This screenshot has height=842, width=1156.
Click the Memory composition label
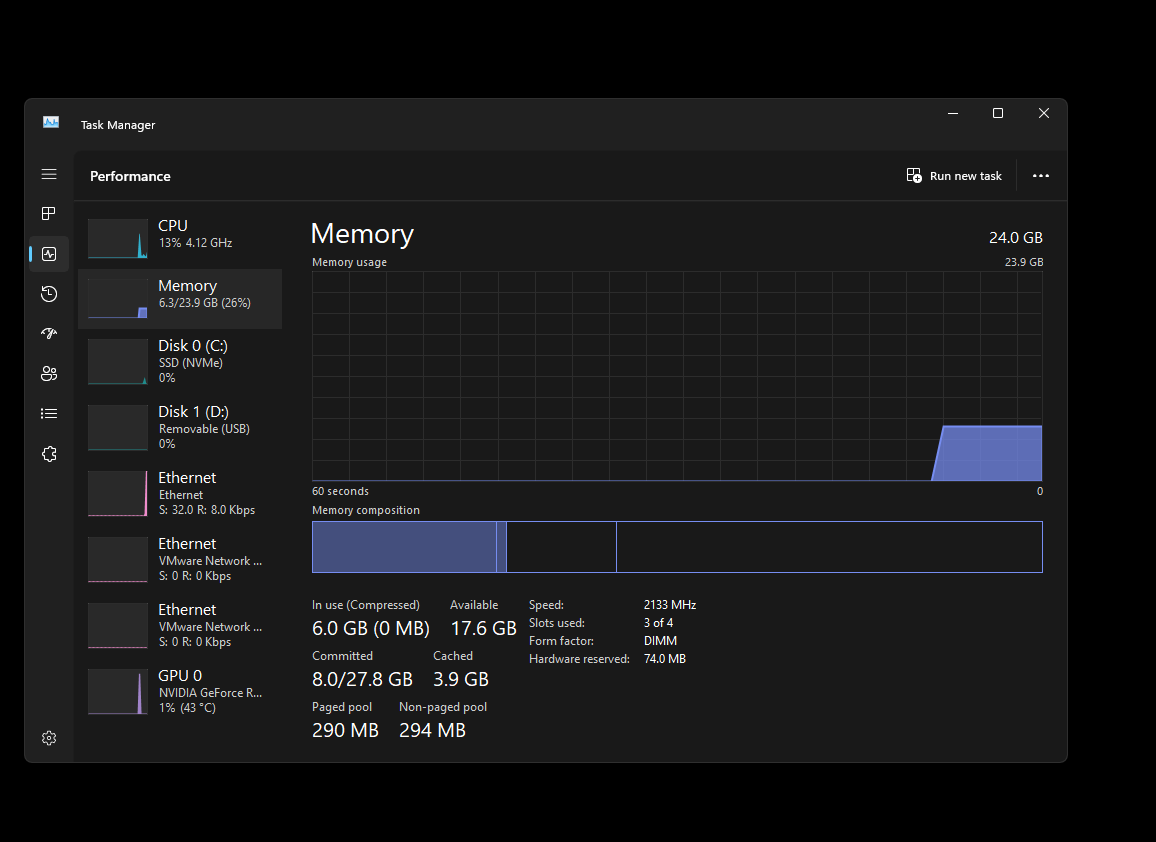[366, 510]
